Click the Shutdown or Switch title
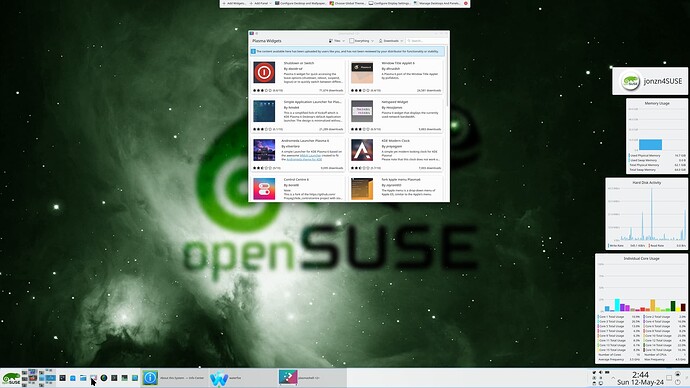The height and width of the screenshot is (388, 690). pyautogui.click(x=299, y=63)
